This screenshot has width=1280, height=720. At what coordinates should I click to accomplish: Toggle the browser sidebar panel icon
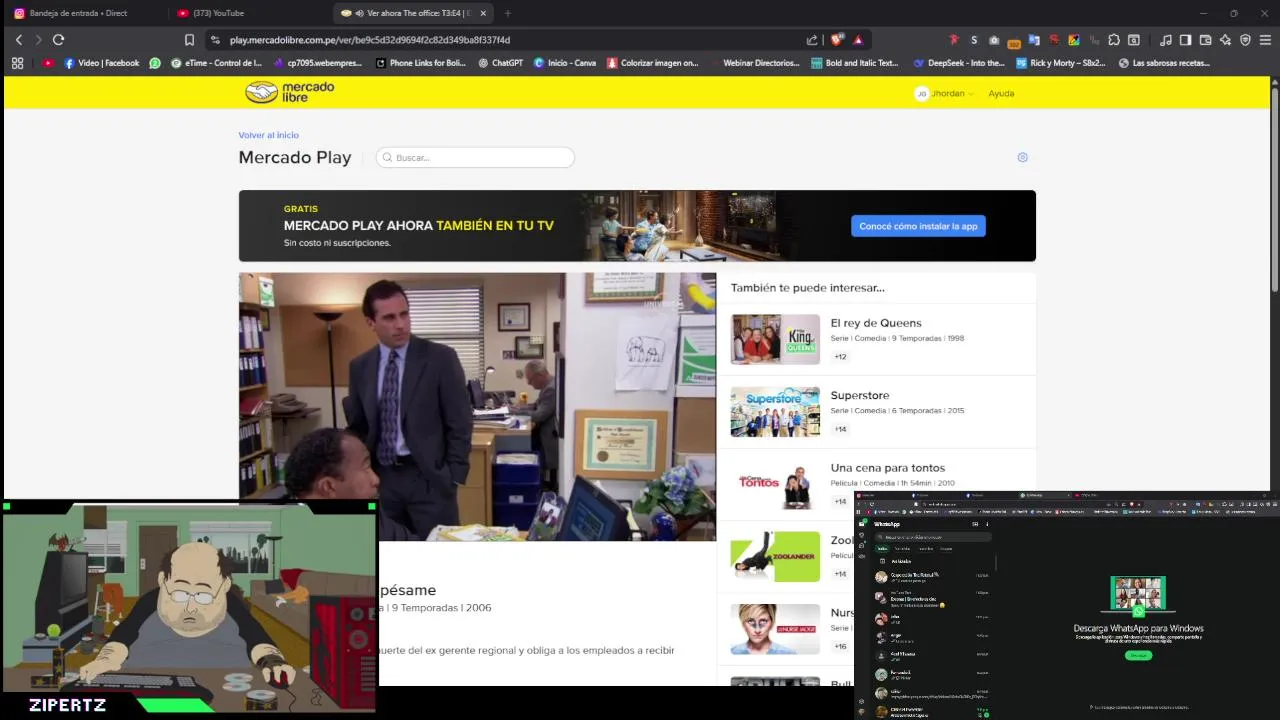(1185, 40)
